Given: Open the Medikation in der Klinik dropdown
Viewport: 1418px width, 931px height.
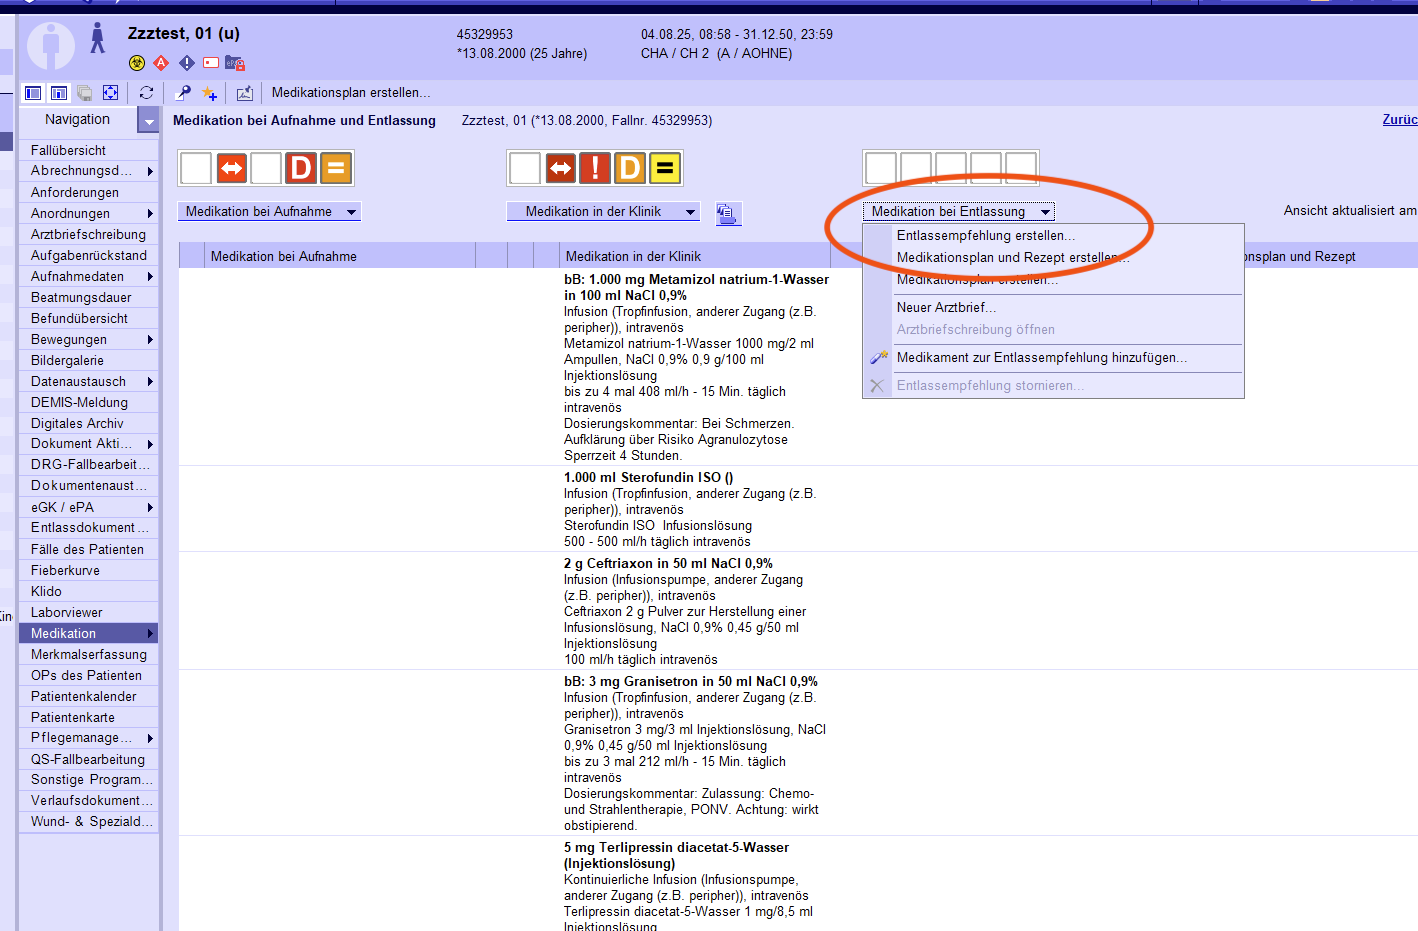Looking at the screenshot, I should point(603,212).
